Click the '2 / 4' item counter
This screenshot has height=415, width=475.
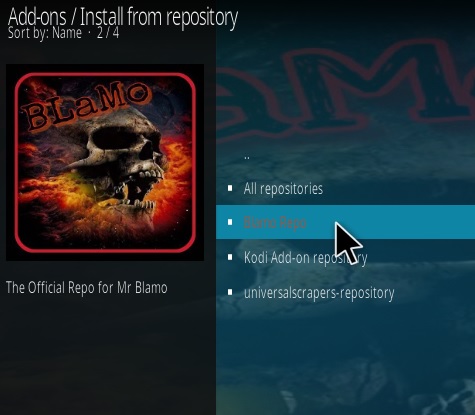click(108, 33)
